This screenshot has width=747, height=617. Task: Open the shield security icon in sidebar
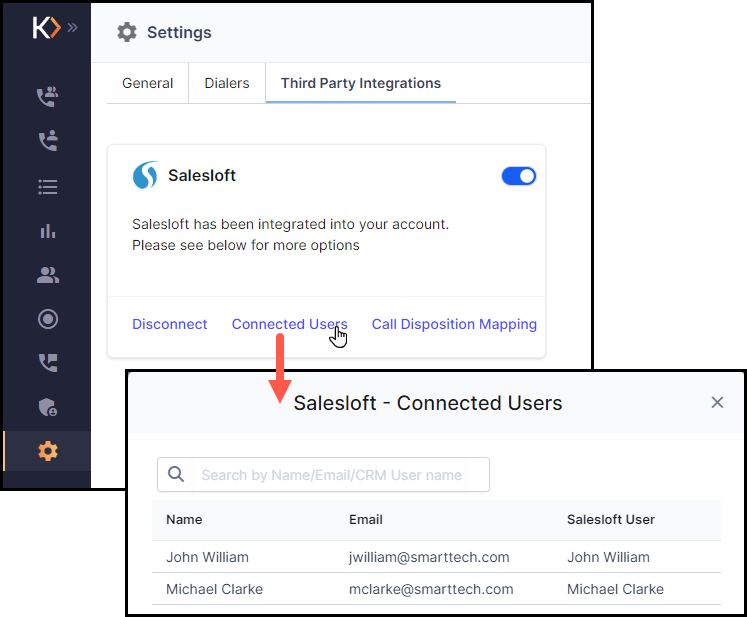click(48, 407)
